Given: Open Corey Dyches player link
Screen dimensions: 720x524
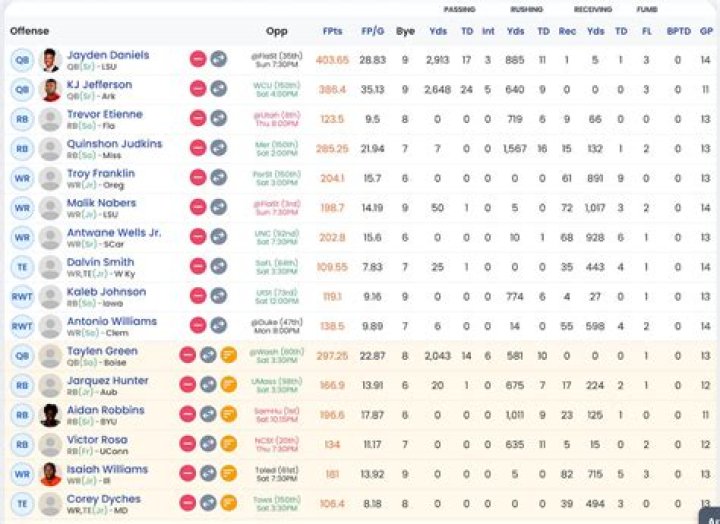Looking at the screenshot, I should [103, 499].
